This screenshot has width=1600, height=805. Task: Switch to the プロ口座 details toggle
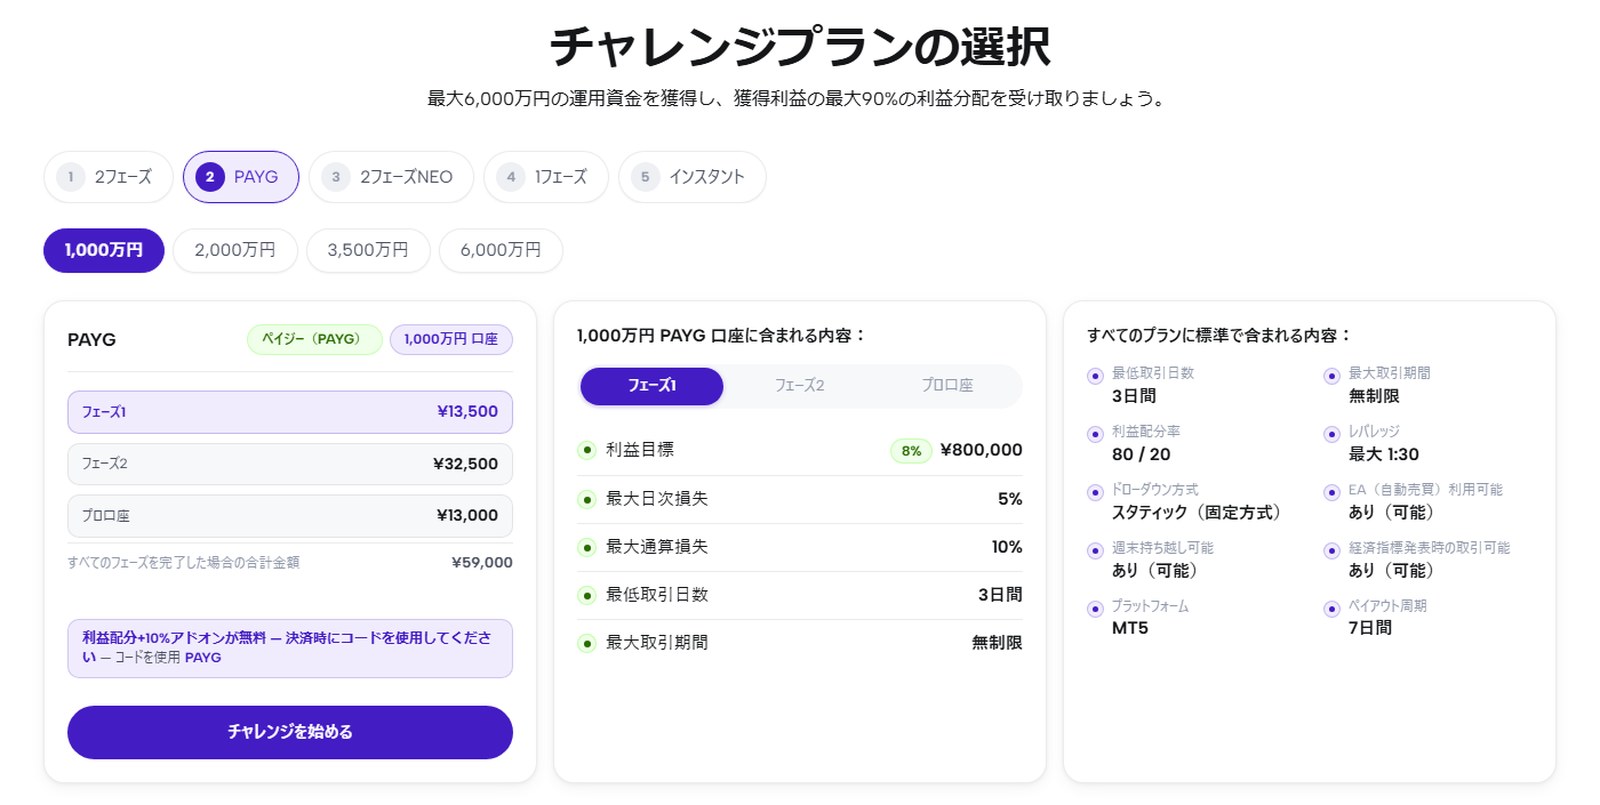tap(947, 386)
